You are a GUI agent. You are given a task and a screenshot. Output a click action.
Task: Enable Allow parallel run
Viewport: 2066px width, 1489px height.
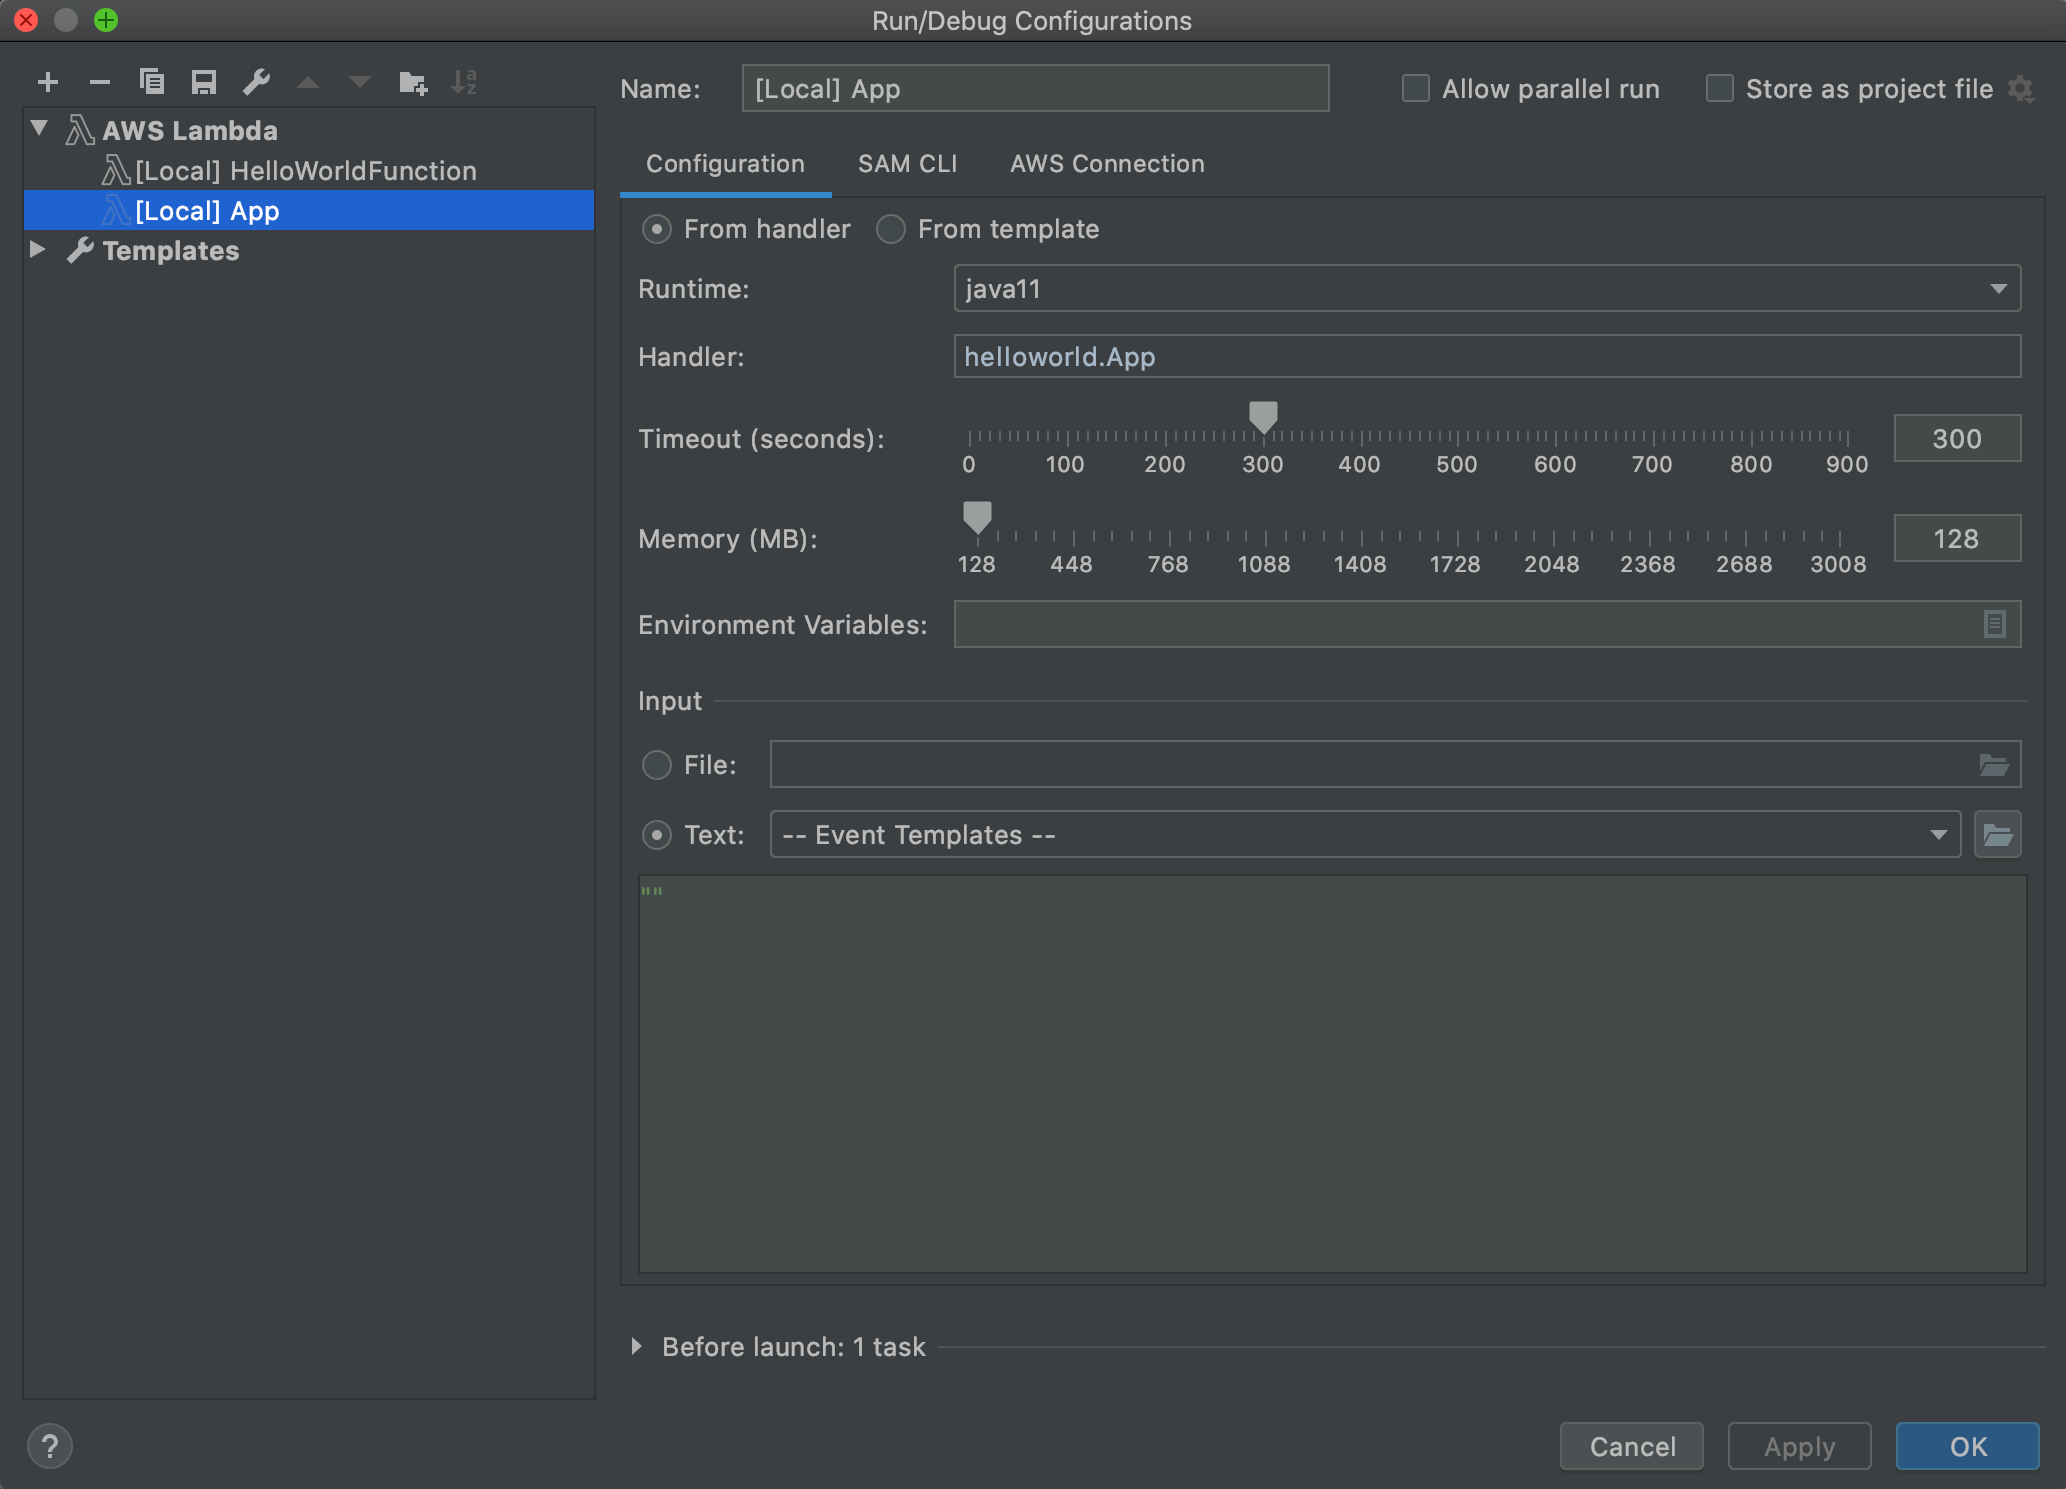1415,88
